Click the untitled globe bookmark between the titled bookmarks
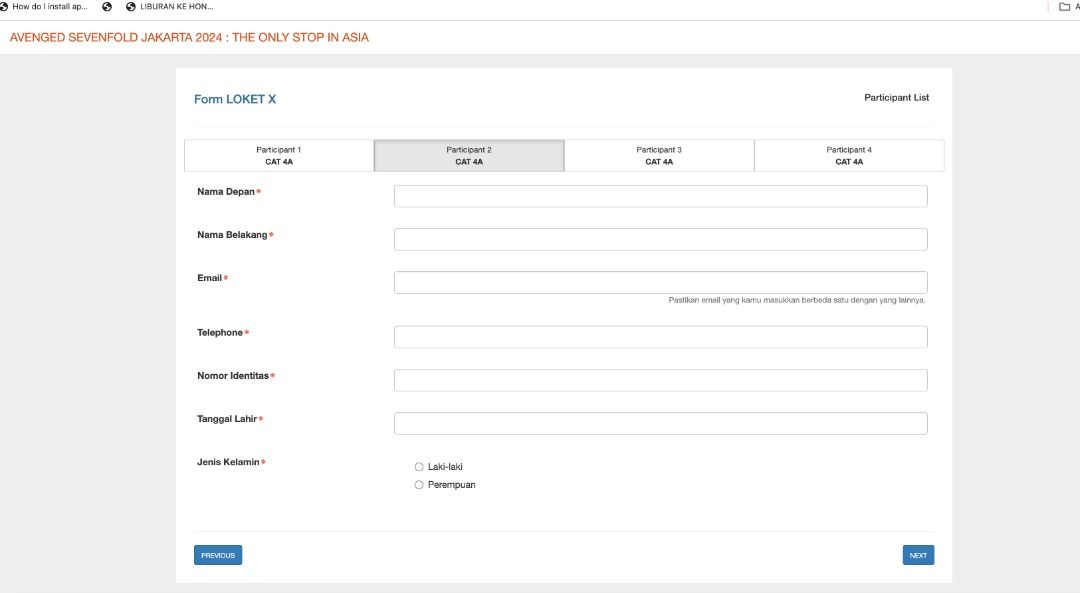 (x=107, y=6)
